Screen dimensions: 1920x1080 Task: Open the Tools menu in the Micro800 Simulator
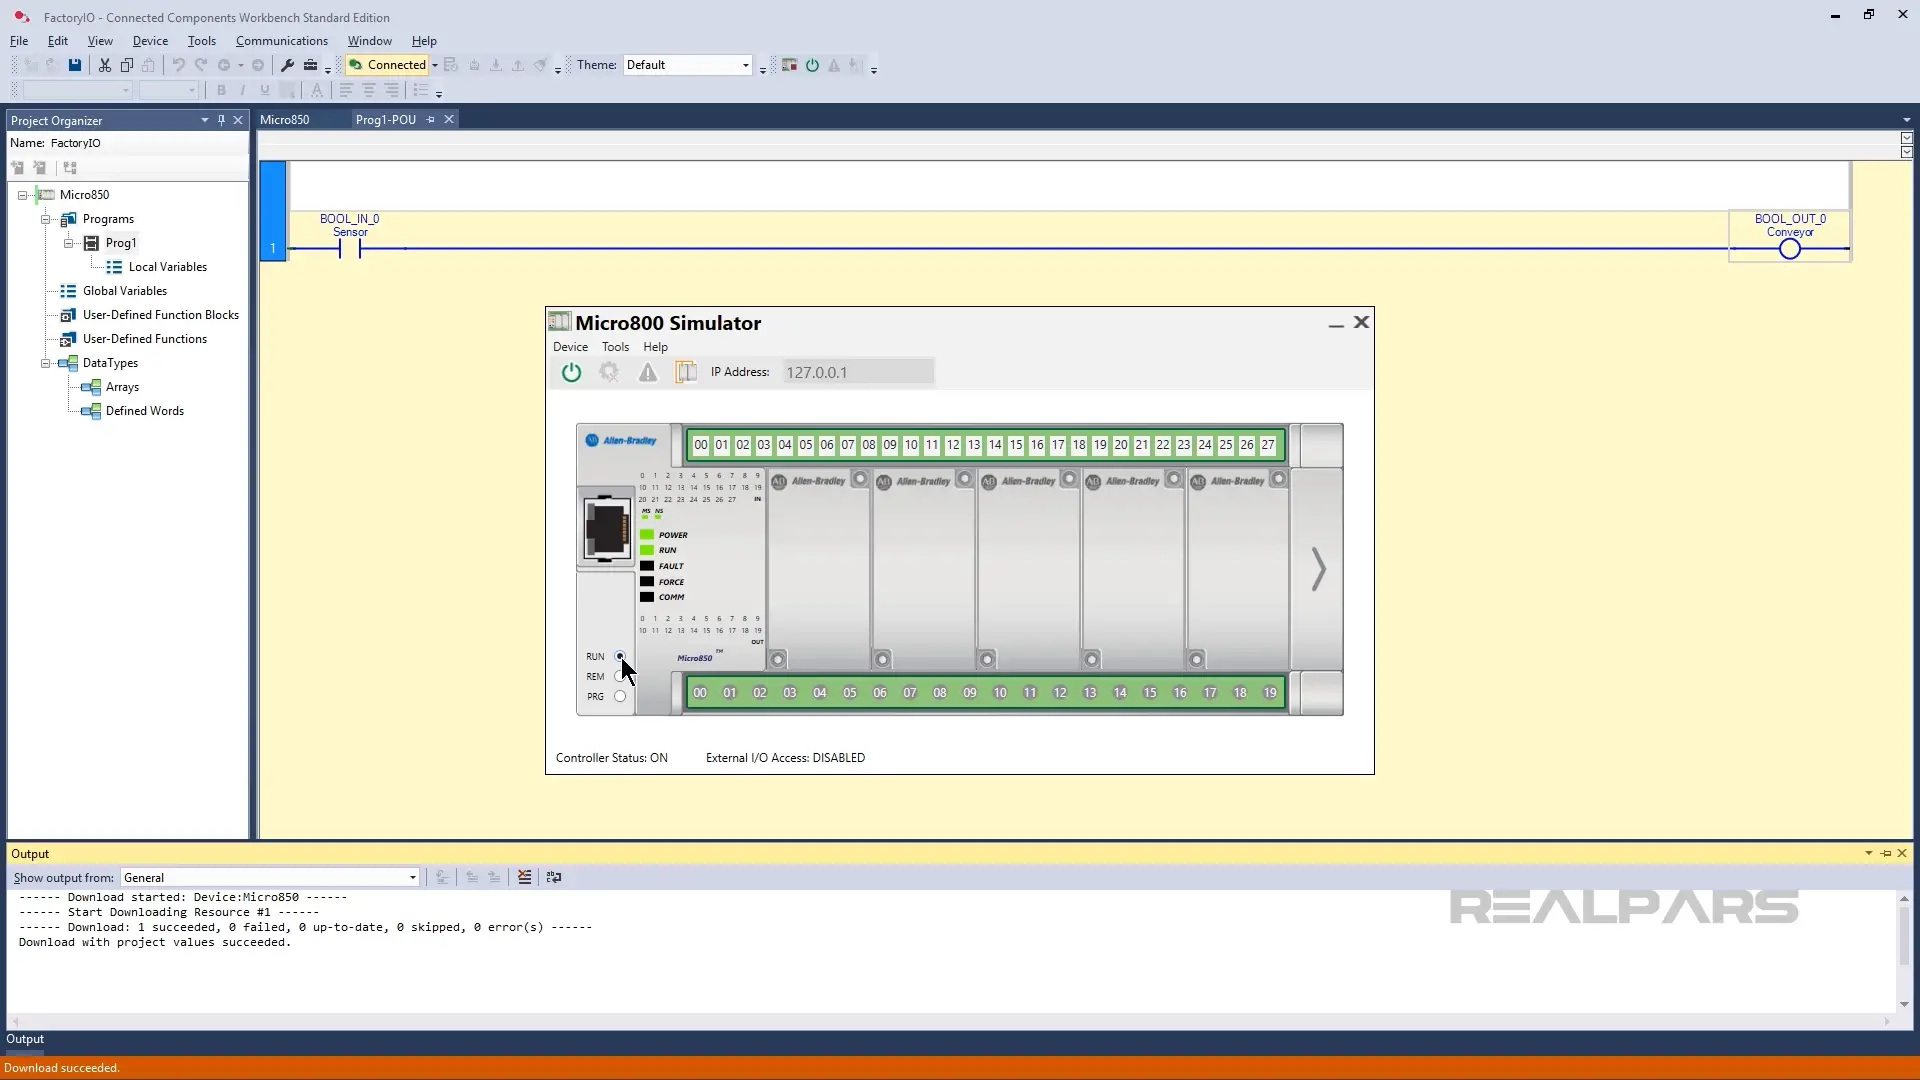pos(615,347)
